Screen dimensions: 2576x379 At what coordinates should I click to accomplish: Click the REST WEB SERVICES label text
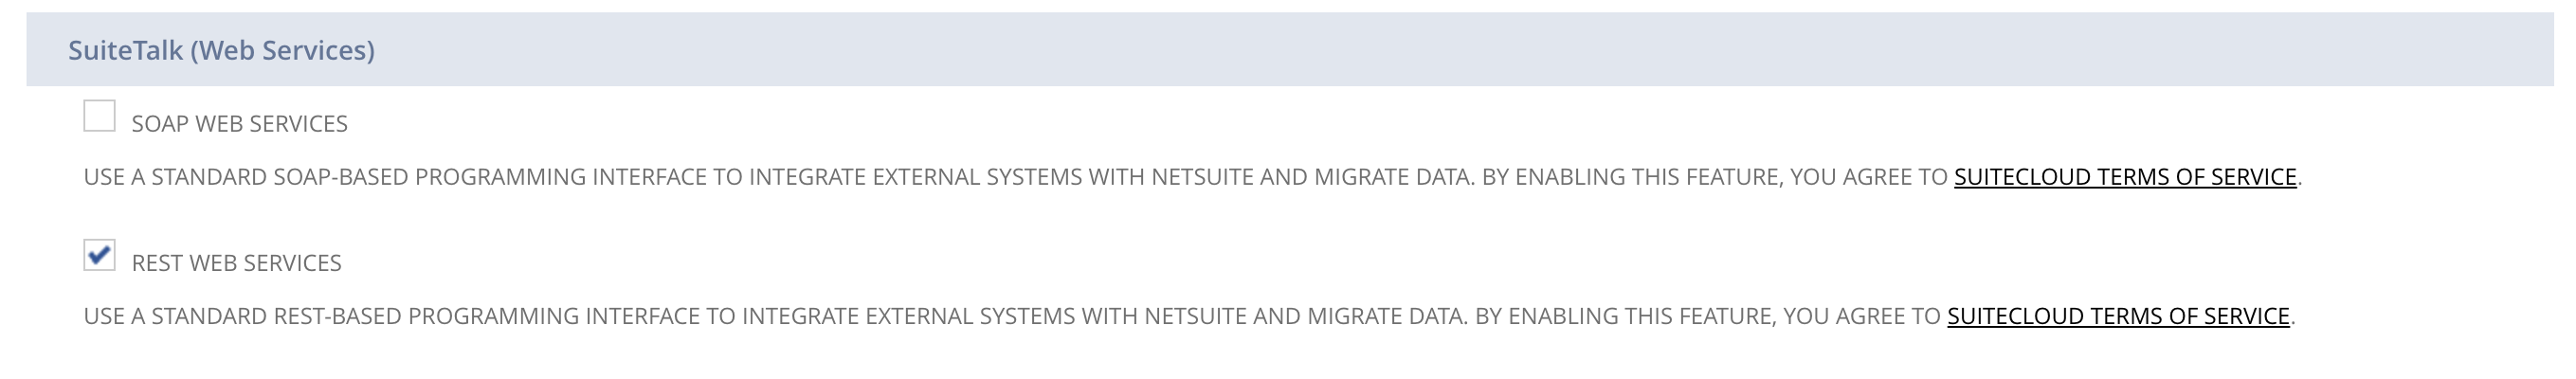(237, 263)
